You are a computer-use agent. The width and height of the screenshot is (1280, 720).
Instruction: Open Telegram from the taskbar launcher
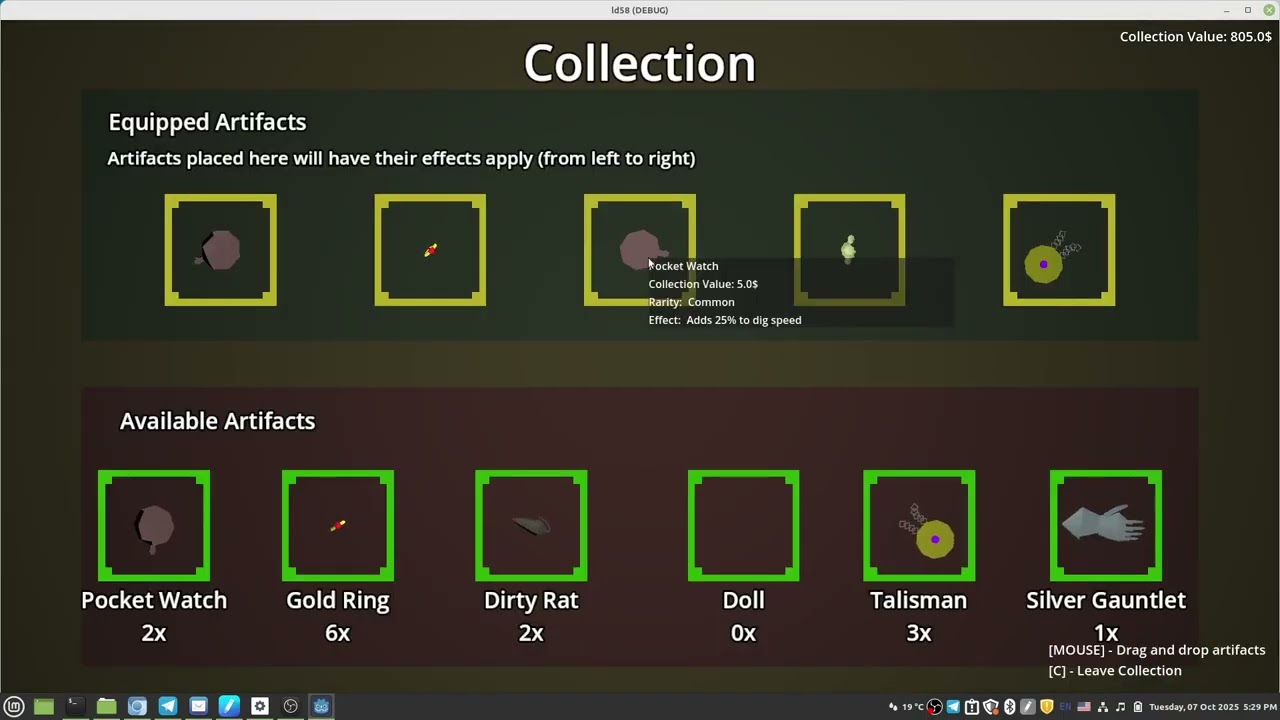[168, 706]
